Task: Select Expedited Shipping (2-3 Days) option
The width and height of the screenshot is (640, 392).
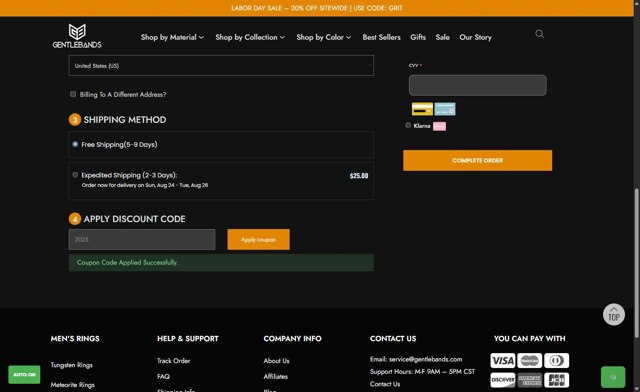Action: coord(75,175)
